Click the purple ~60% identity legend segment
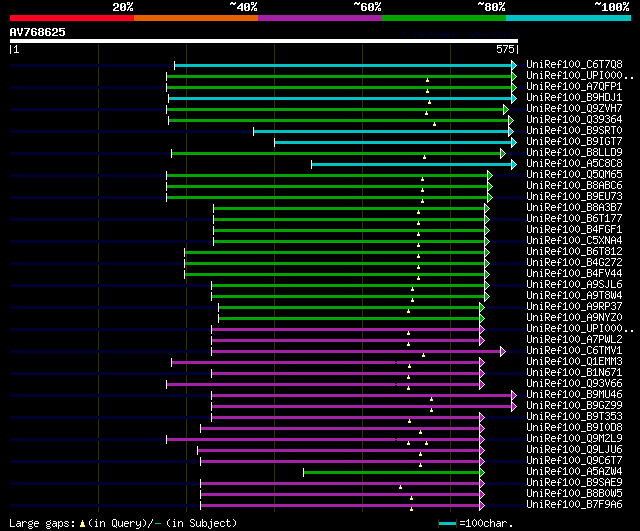The image size is (640, 531). pyautogui.click(x=320, y=18)
